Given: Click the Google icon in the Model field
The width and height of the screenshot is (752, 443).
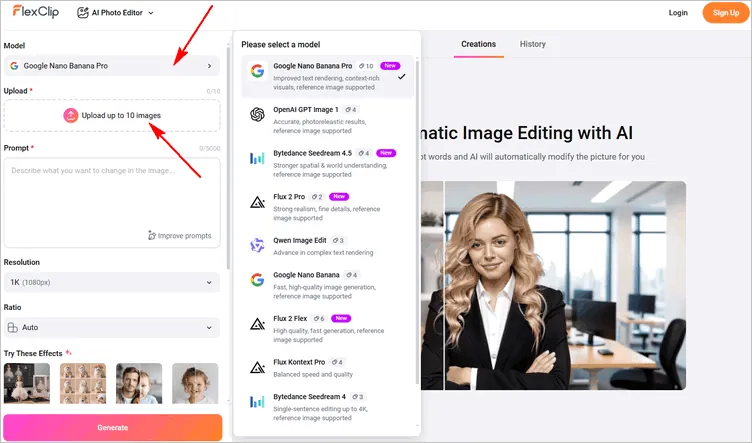Looking at the screenshot, I should pos(14,66).
